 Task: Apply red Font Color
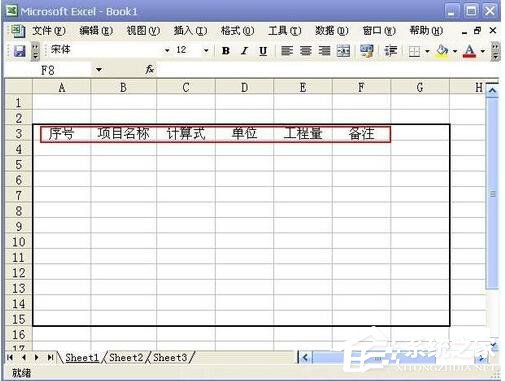pos(469,51)
